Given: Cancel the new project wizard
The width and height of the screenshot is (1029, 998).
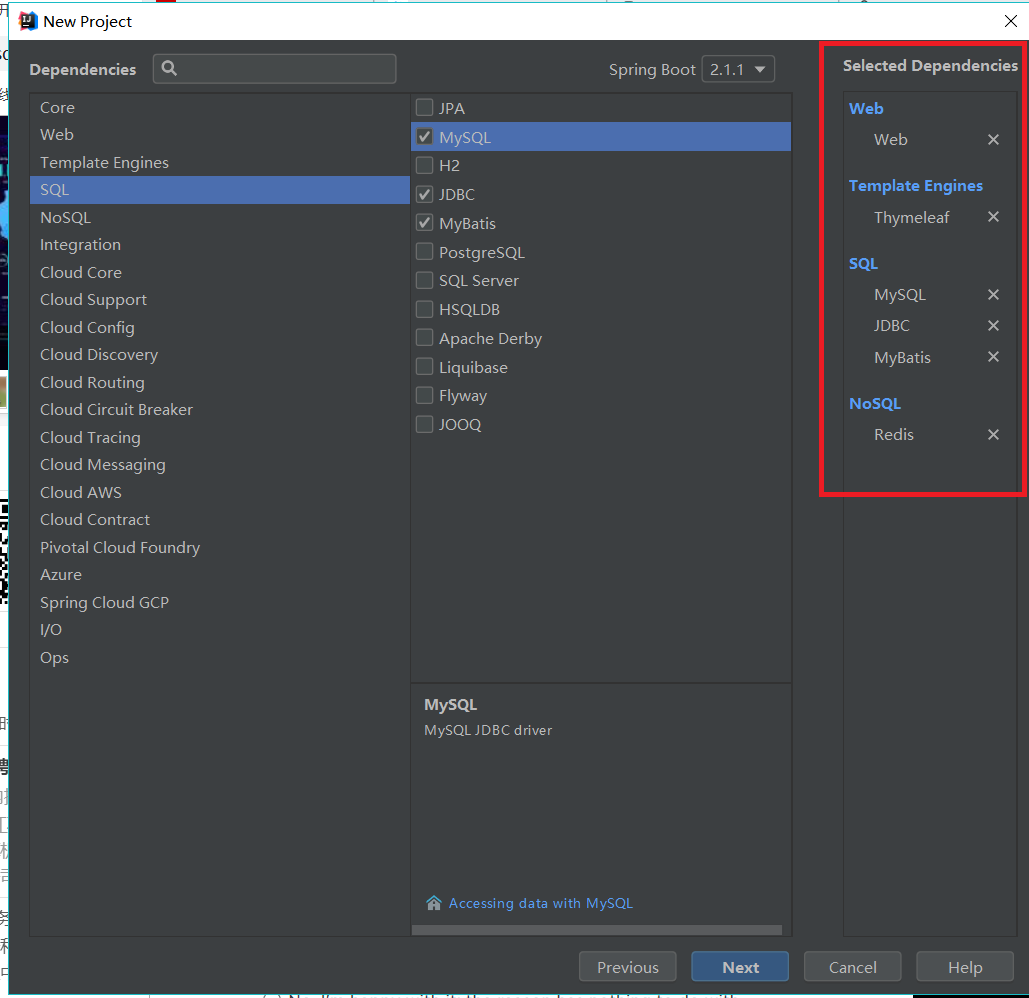Looking at the screenshot, I should [852, 967].
